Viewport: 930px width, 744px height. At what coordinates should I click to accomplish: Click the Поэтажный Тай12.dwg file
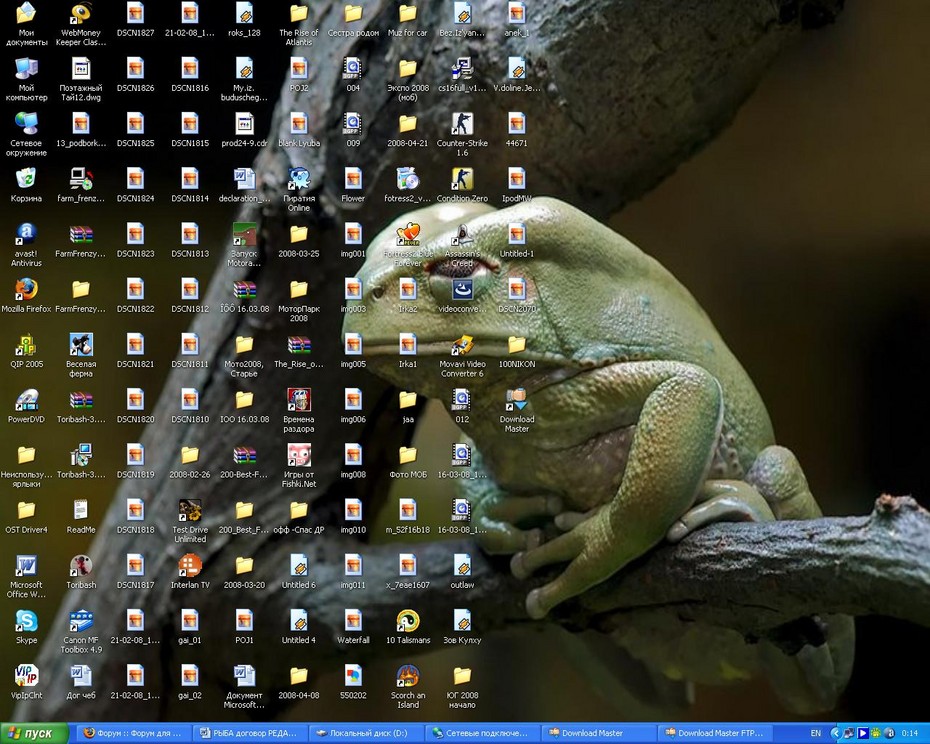click(81, 80)
